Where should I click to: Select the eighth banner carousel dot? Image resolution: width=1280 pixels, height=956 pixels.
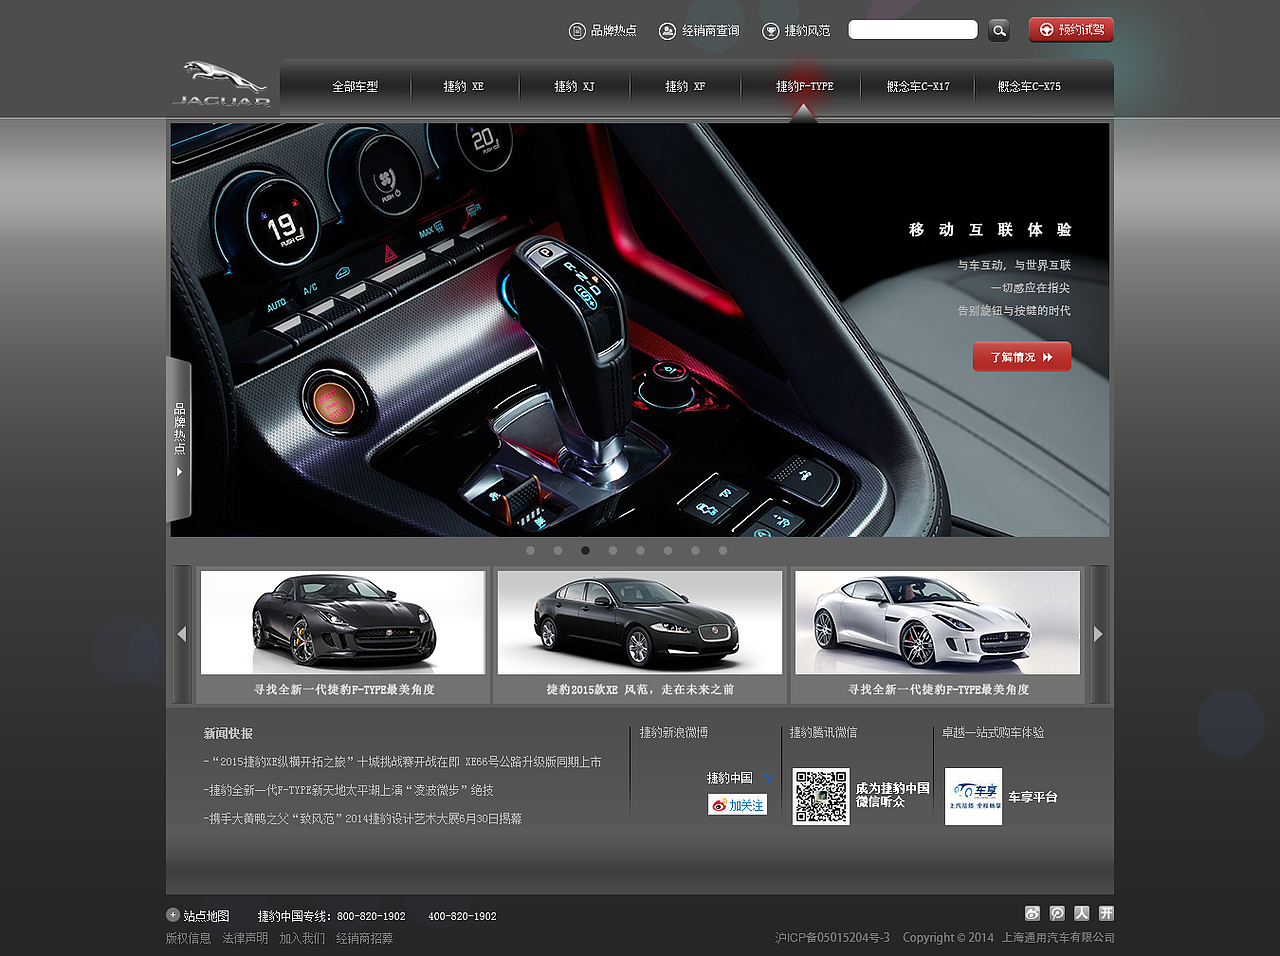point(723,550)
